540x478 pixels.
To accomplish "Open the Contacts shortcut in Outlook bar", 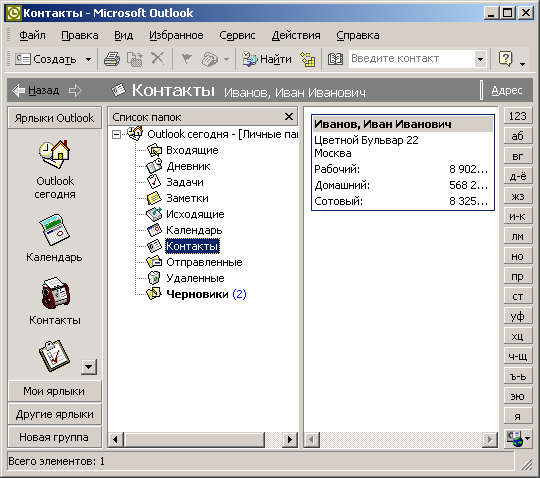I will (55, 301).
